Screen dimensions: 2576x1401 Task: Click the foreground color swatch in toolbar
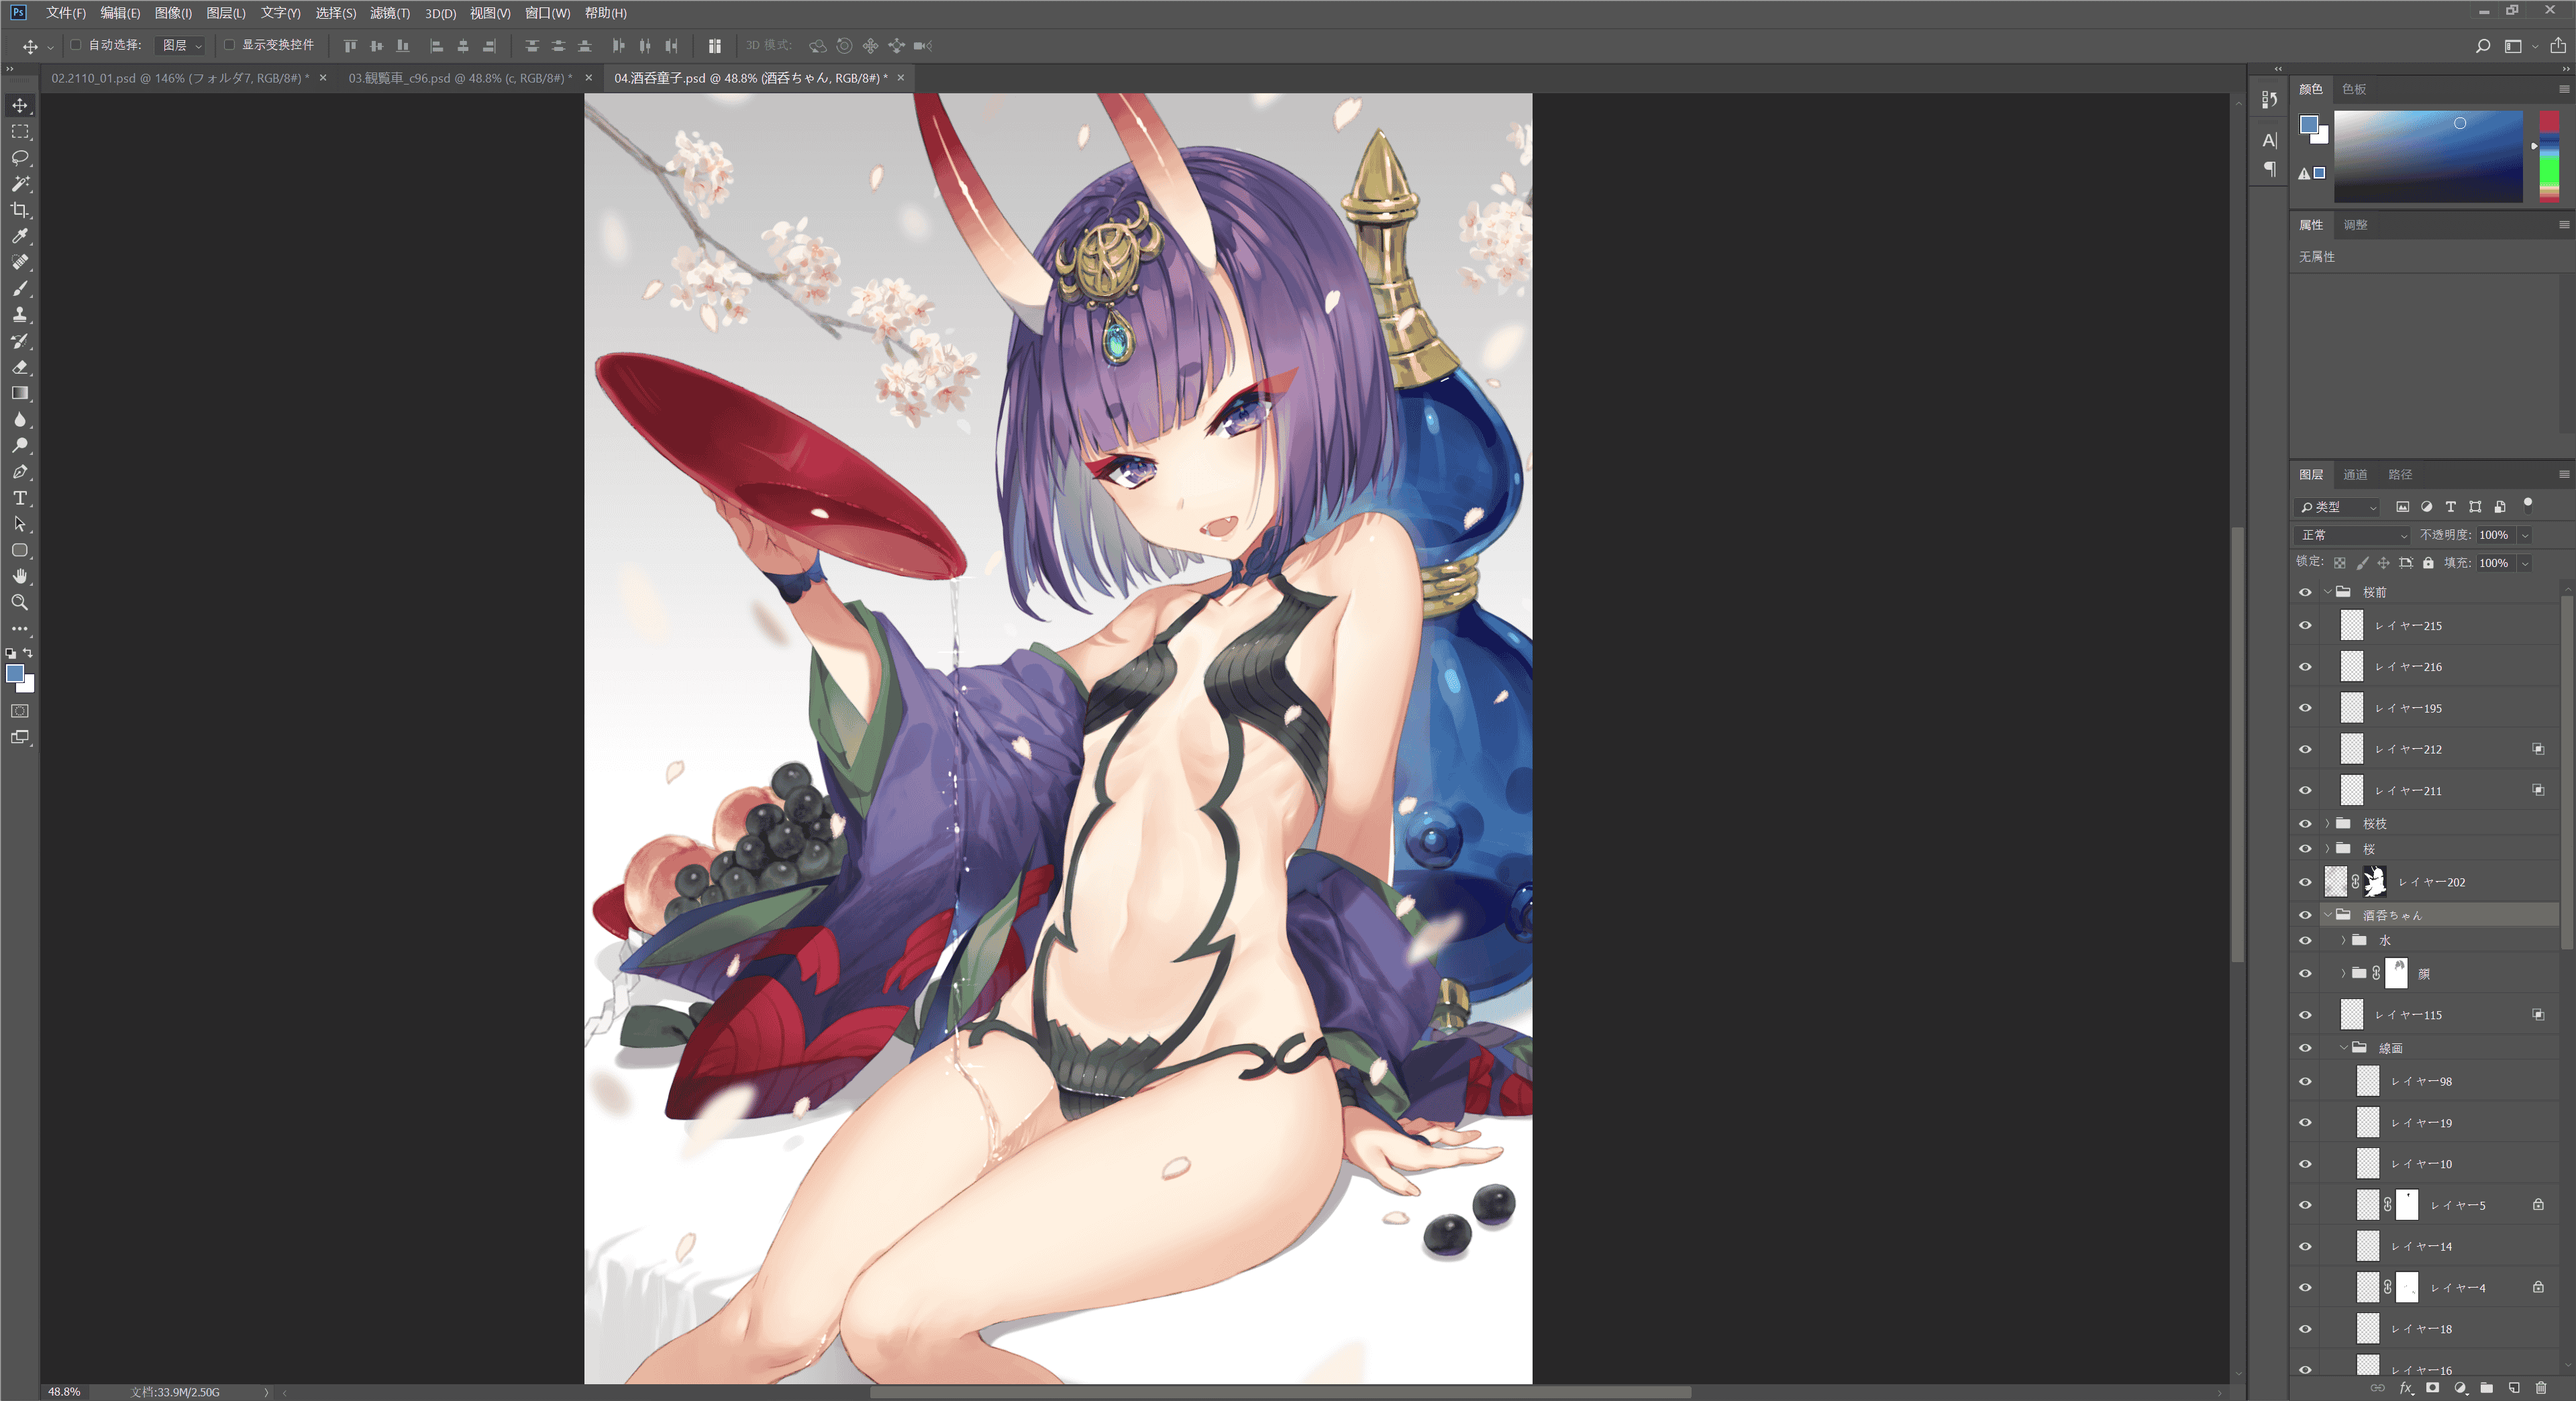click(15, 674)
